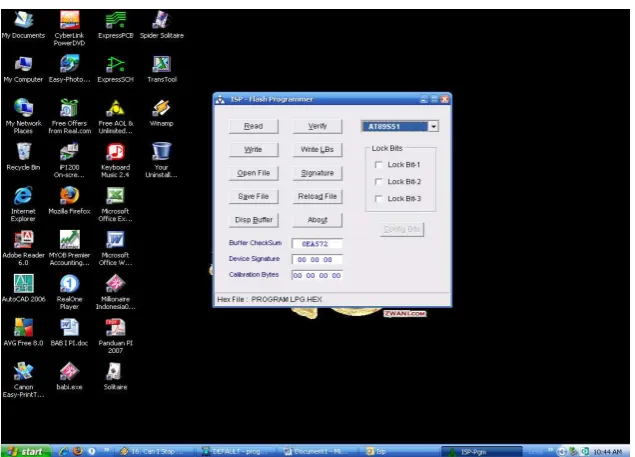635x457 pixels.
Task: Launch ExpressPCB from desktop
Action: (x=115, y=25)
